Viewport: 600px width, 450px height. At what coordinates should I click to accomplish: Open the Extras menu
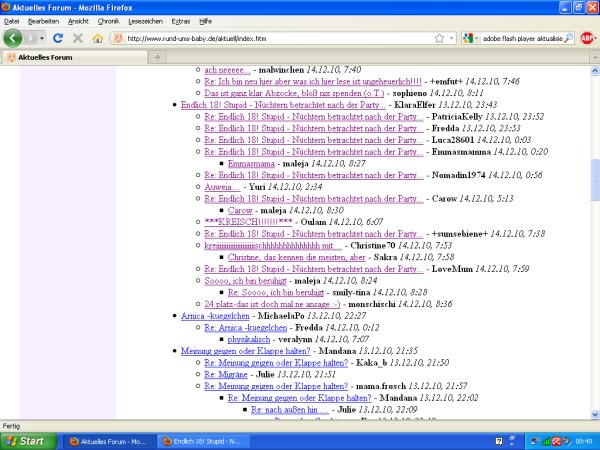pyautogui.click(x=181, y=21)
